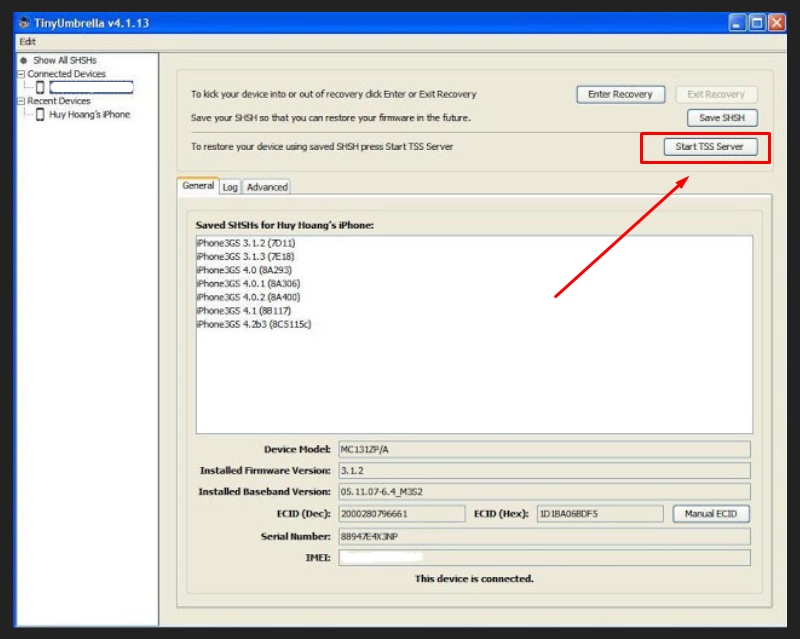Image resolution: width=800 pixels, height=639 pixels.
Task: Click the Device Model field MC131ZP/A
Action: pos(544,450)
